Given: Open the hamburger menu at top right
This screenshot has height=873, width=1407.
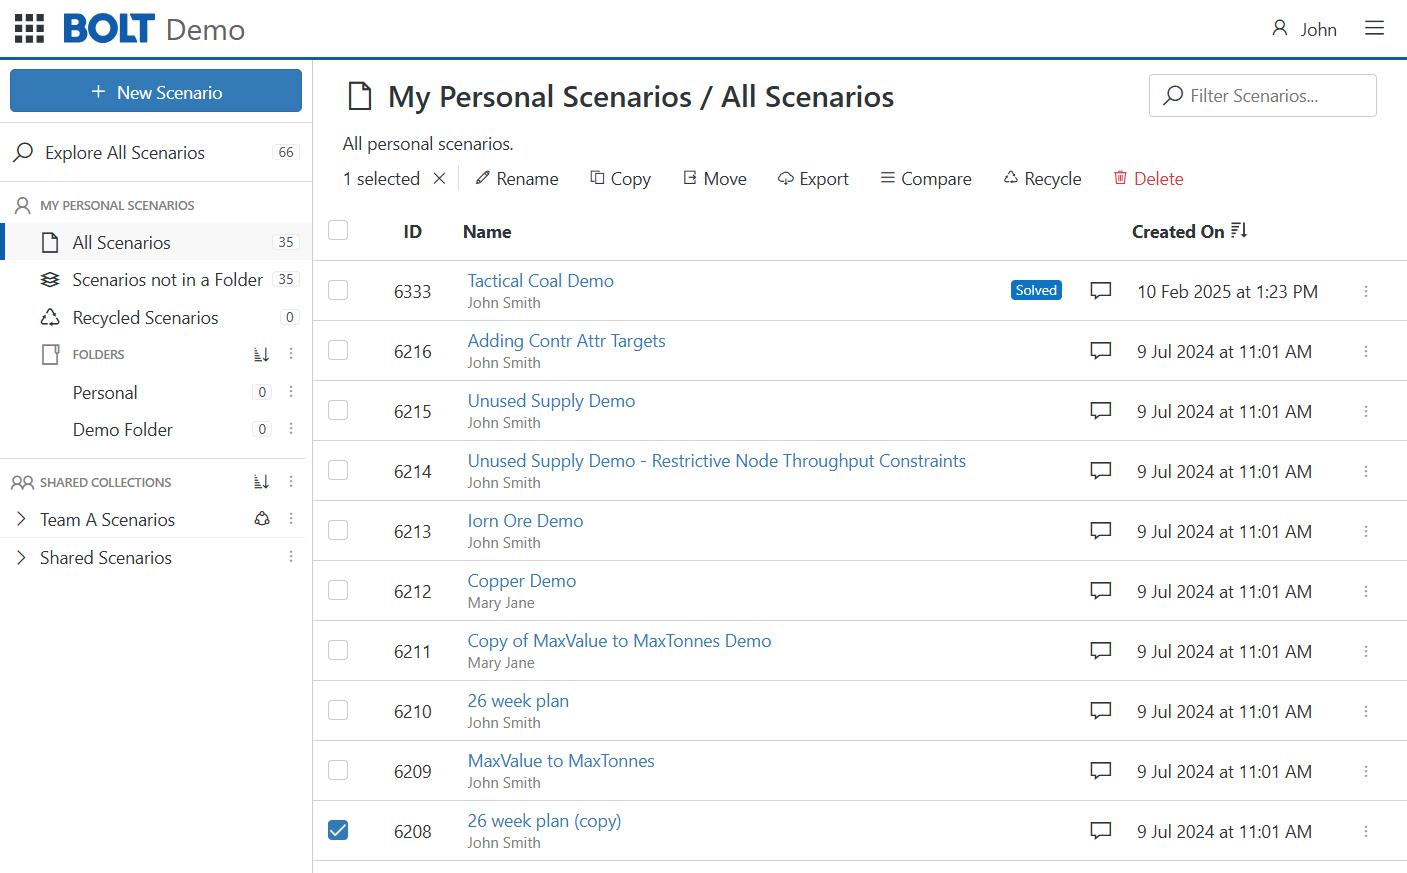Looking at the screenshot, I should coord(1375,28).
